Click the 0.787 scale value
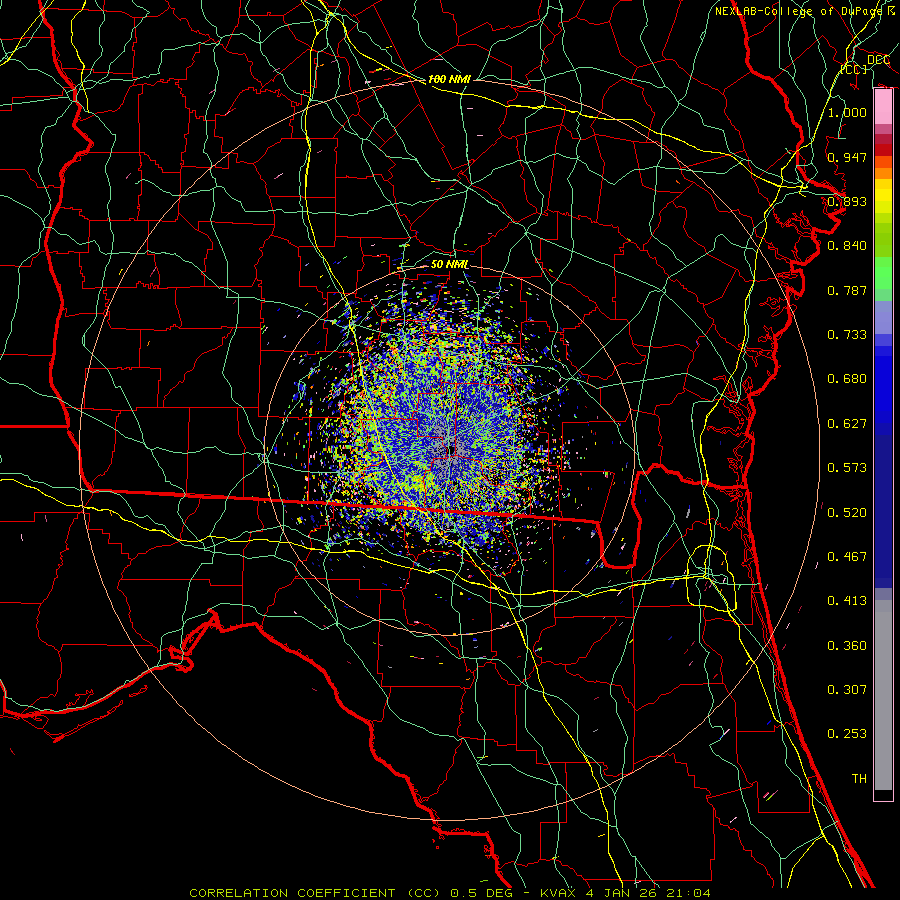The image size is (900, 900). (847, 290)
